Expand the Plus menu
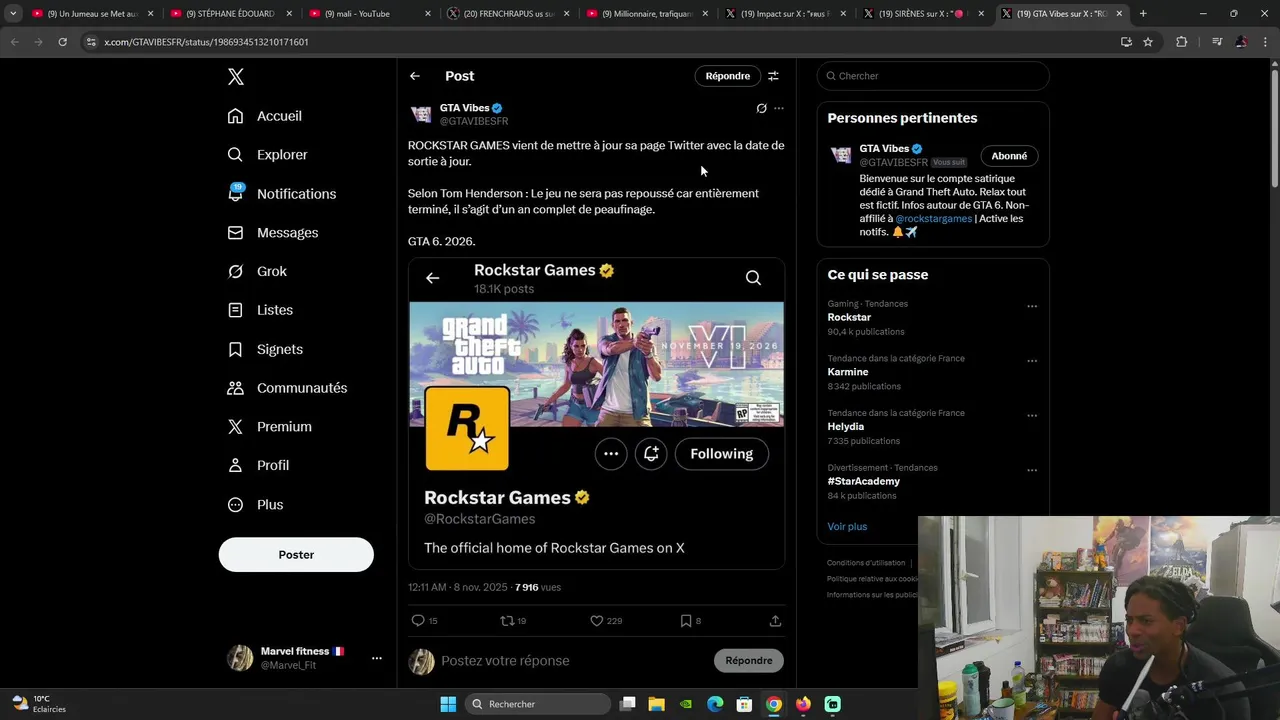This screenshot has height=720, width=1280. [256, 505]
